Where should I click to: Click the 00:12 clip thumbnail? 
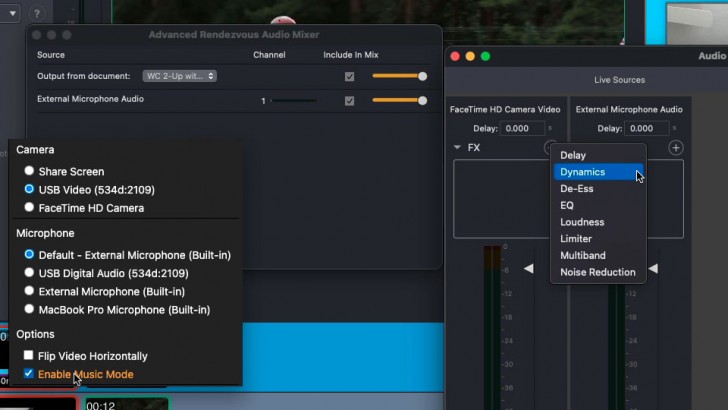[126, 403]
